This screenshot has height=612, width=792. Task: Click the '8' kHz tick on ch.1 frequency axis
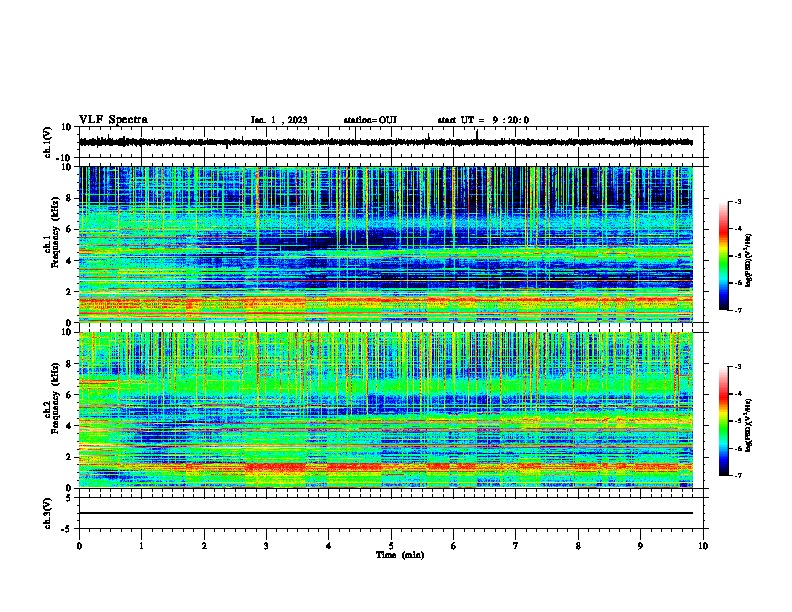69,198
